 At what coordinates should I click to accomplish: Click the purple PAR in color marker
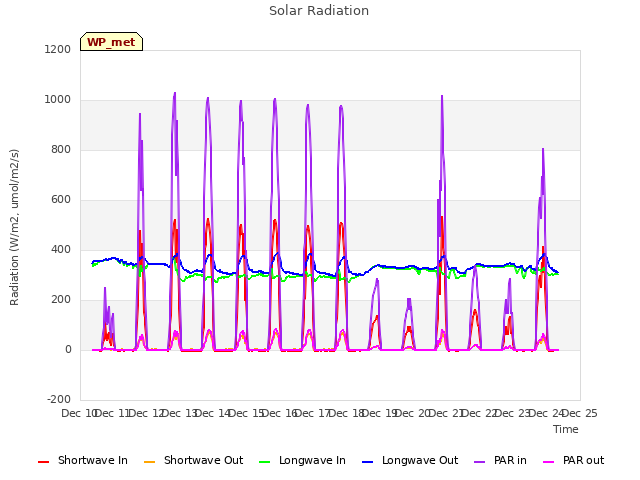point(480,462)
